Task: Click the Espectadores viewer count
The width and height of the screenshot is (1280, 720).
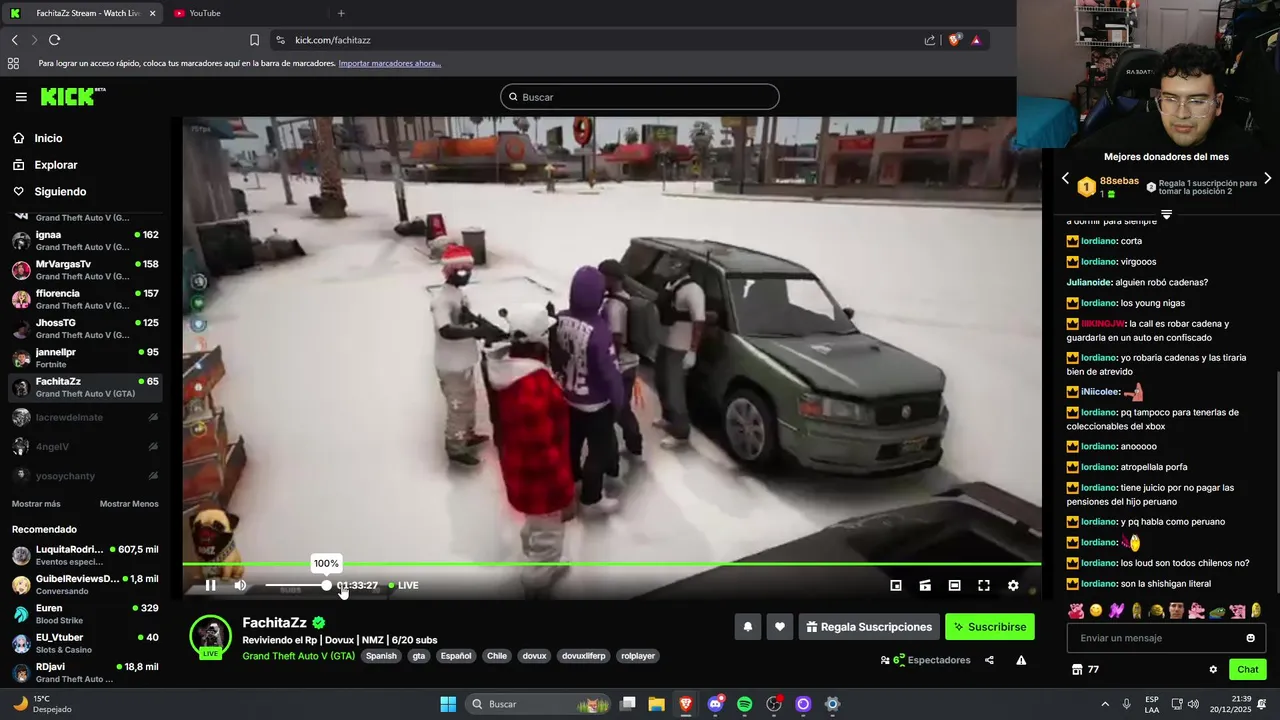Action: click(x=925, y=660)
